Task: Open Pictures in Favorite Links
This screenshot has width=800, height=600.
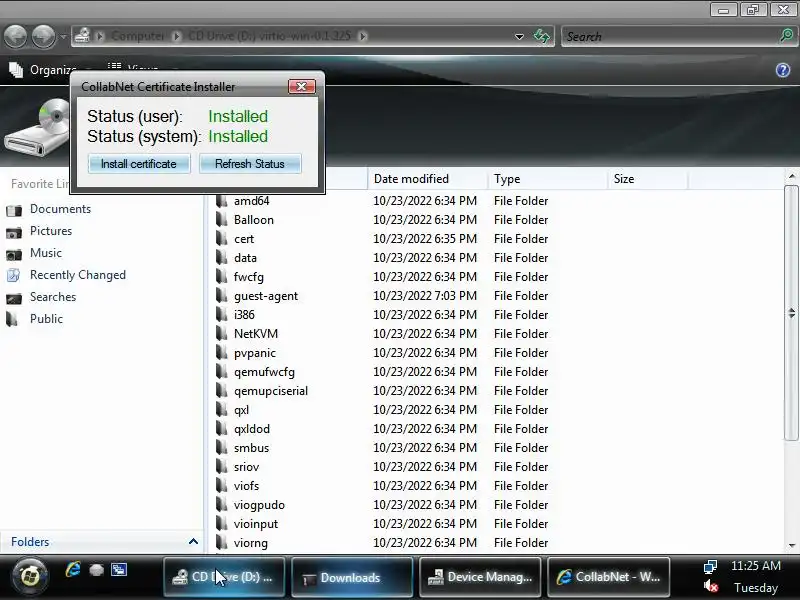Action: pos(51,231)
